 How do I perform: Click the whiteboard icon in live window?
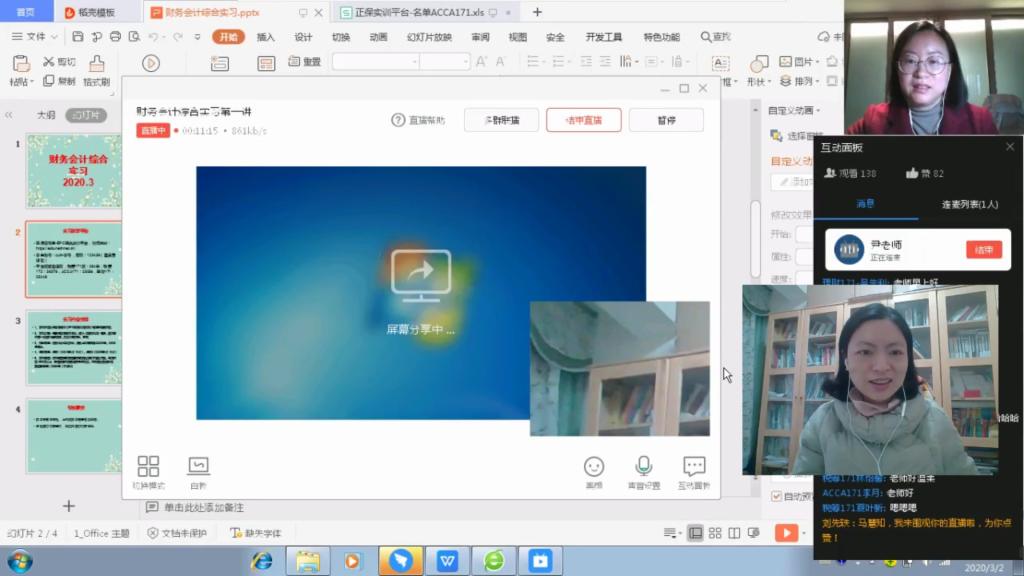[x=198, y=467]
